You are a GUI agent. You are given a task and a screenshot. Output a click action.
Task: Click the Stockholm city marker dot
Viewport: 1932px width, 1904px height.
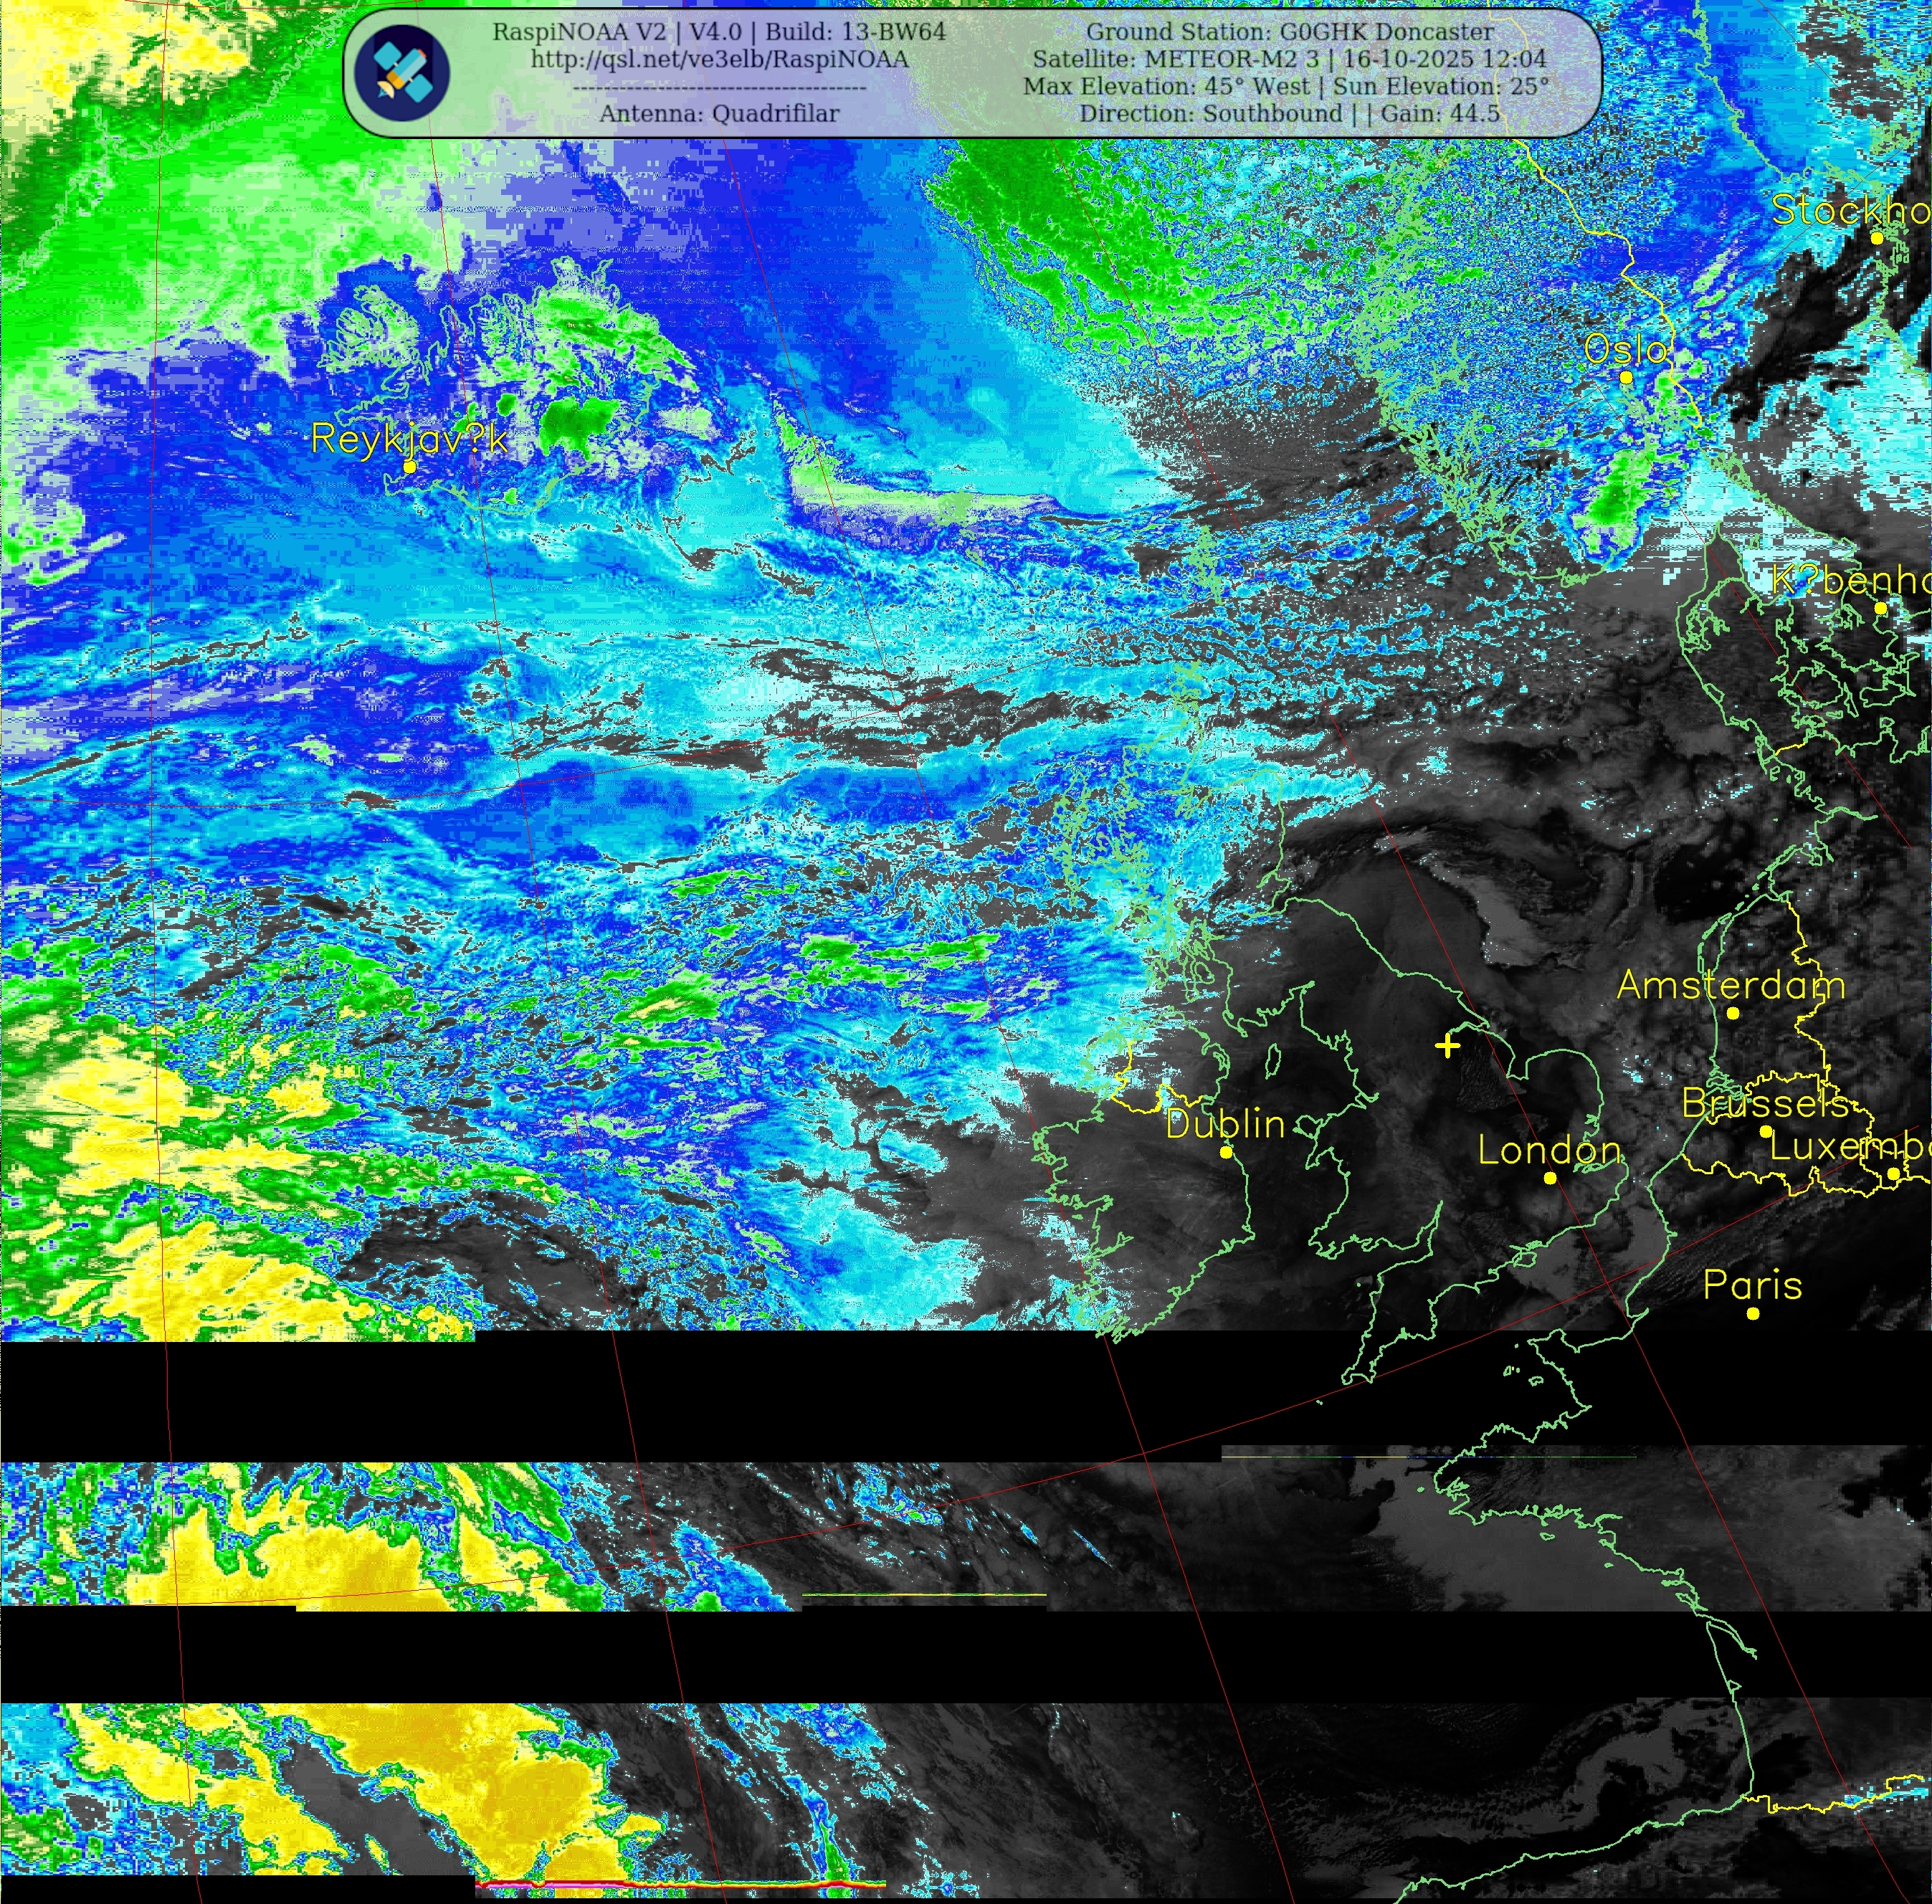point(1877,238)
